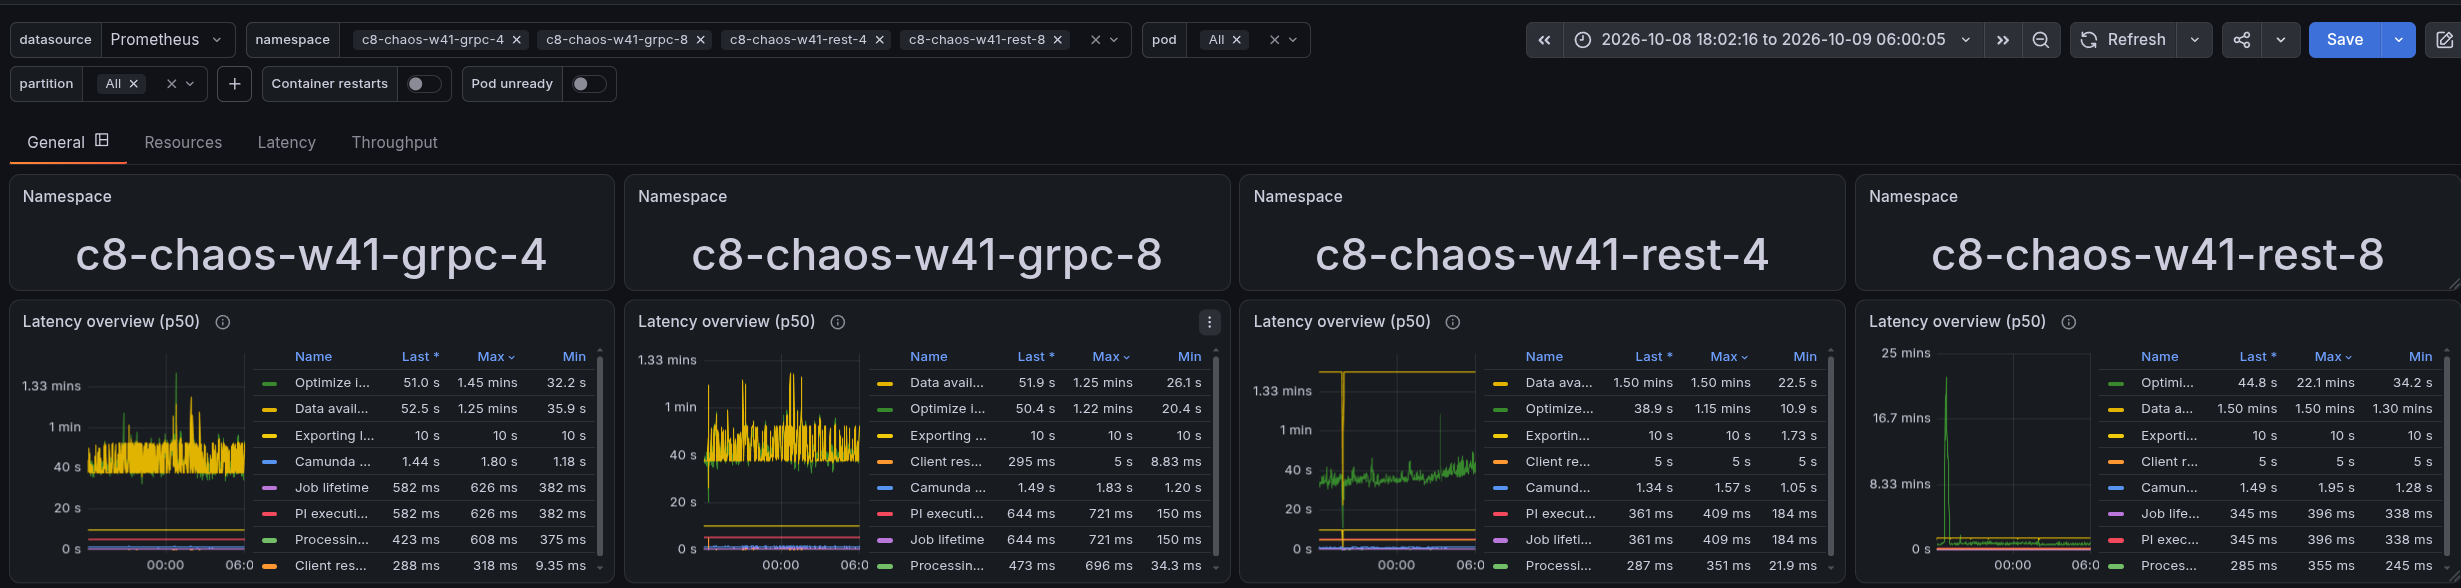Image resolution: width=2461 pixels, height=588 pixels.
Task: Sort rest-8 legend by Min column
Action: tap(2420, 357)
